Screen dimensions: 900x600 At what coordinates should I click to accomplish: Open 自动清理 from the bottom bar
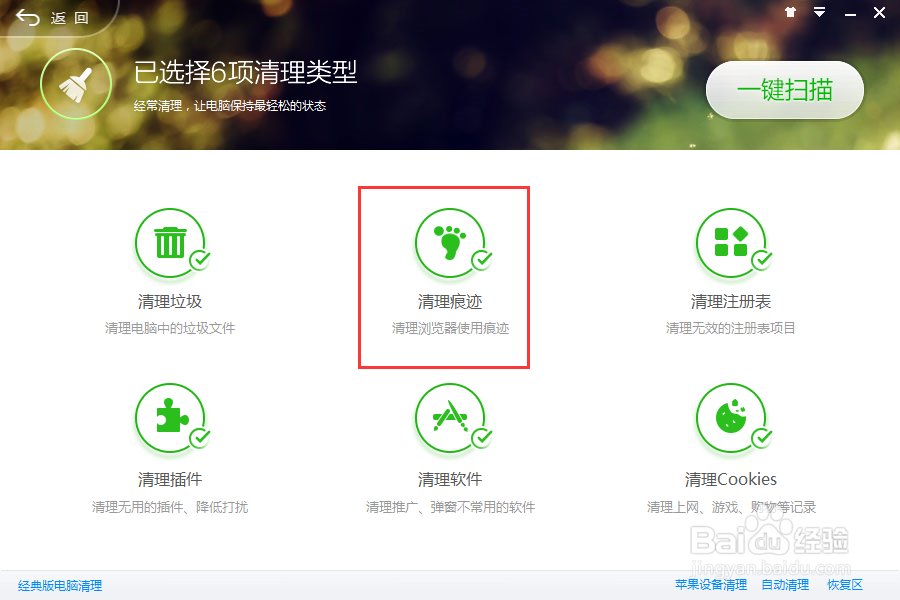(x=786, y=585)
